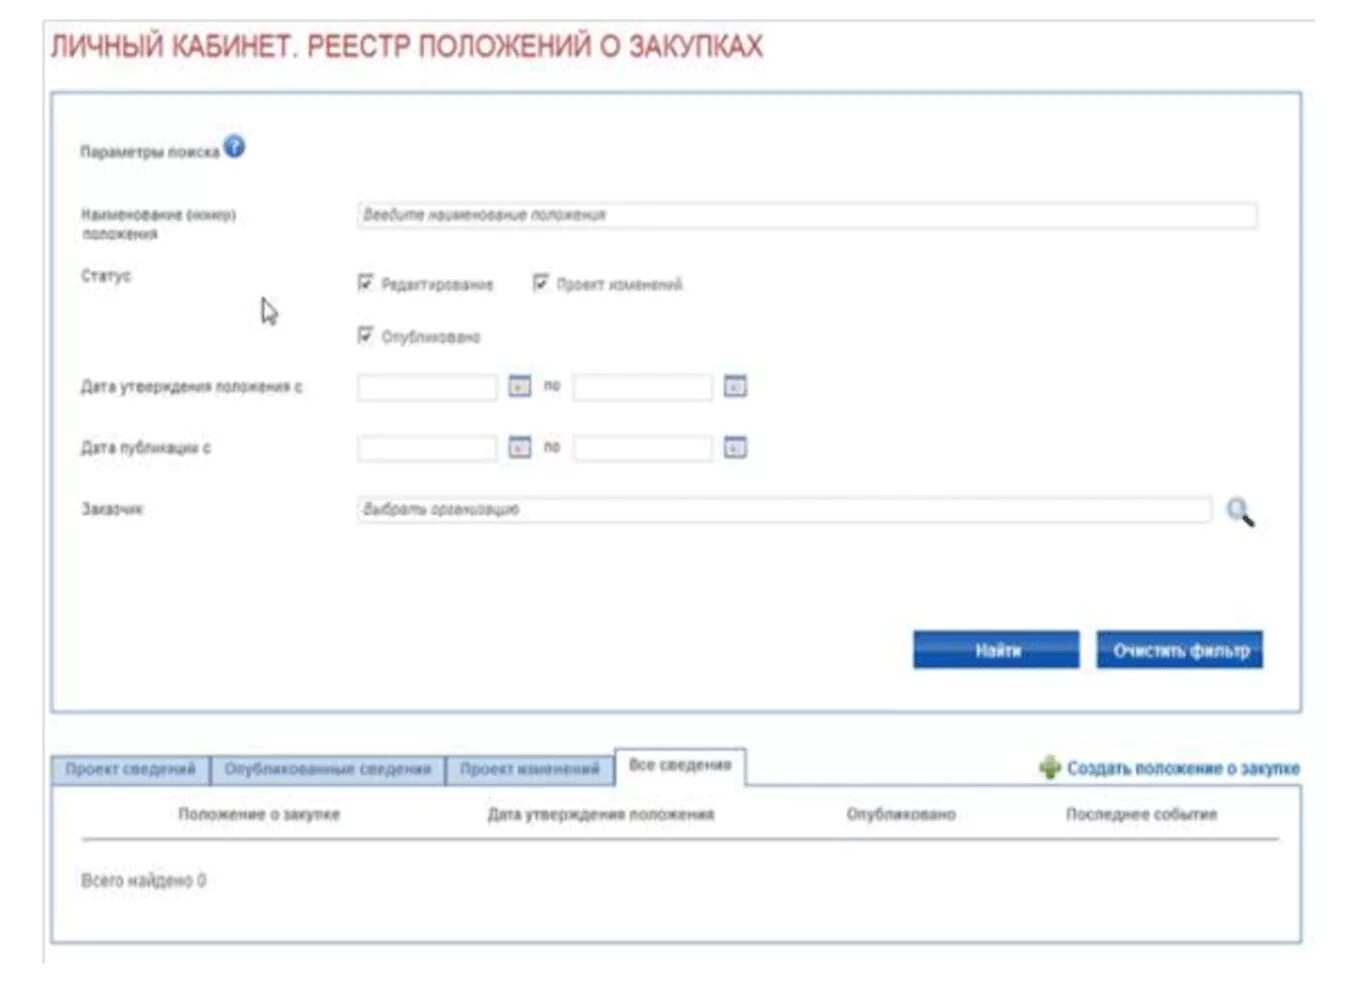Screen dimensions: 1347x987
Task: Click the approval date from field
Action: pyautogui.click(x=427, y=387)
